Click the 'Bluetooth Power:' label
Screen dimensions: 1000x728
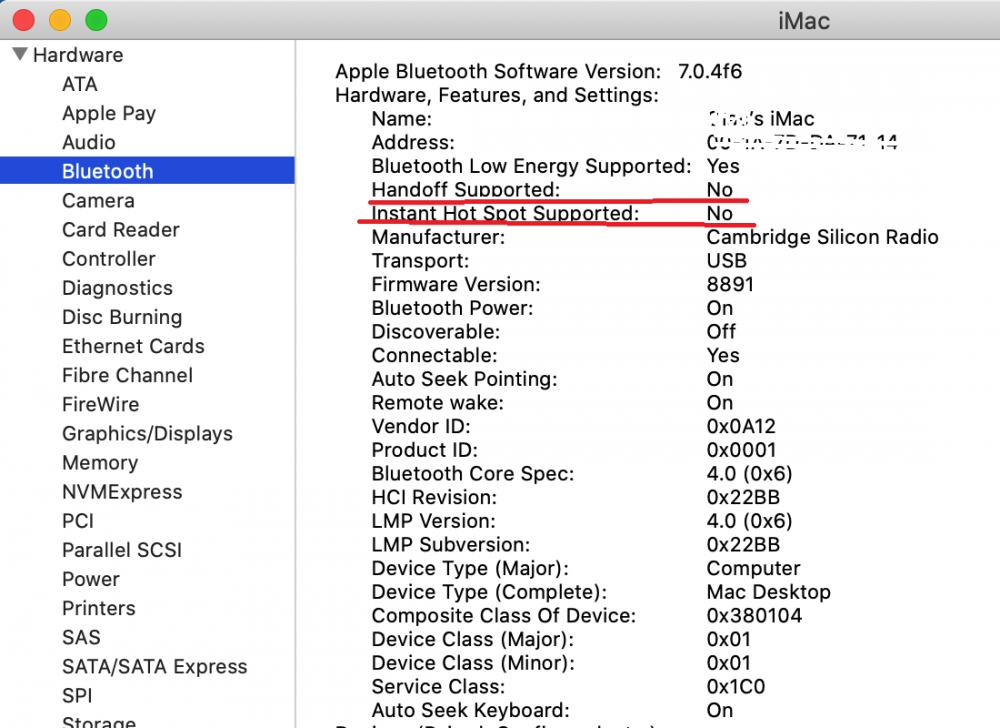[452, 308]
